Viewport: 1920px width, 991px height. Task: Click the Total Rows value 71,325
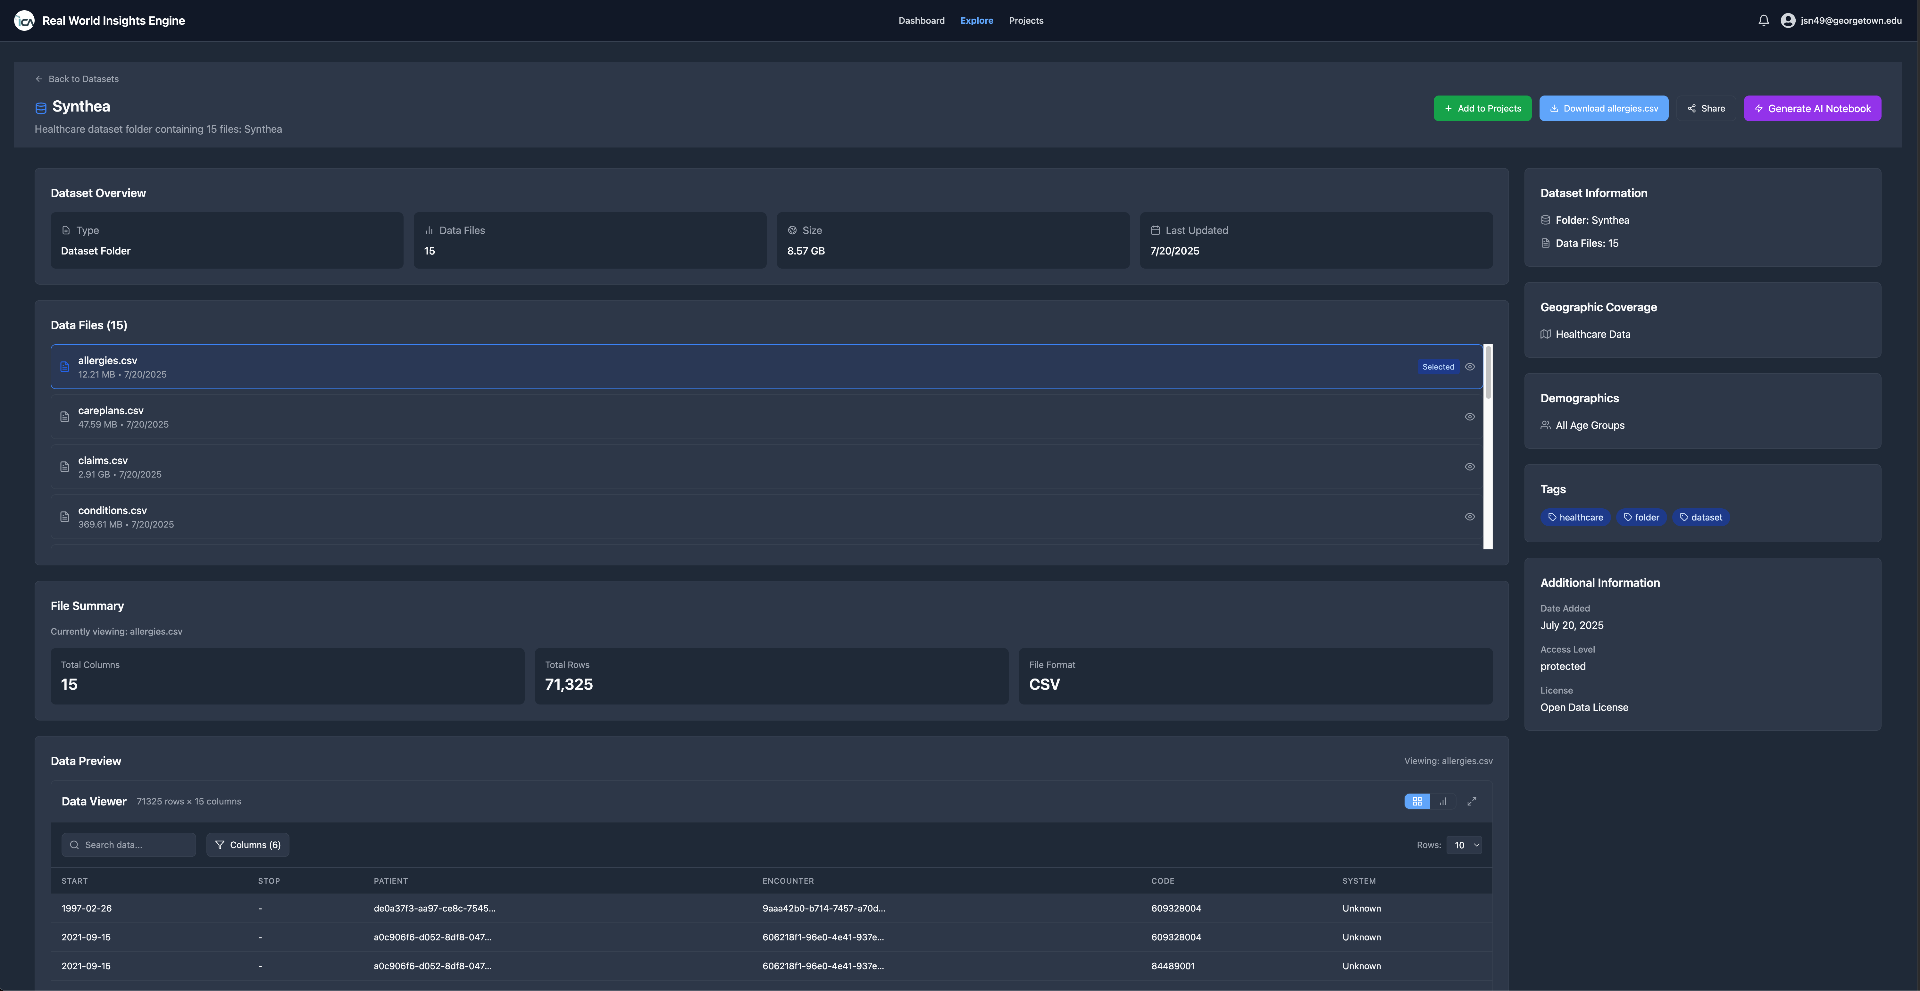pos(569,685)
